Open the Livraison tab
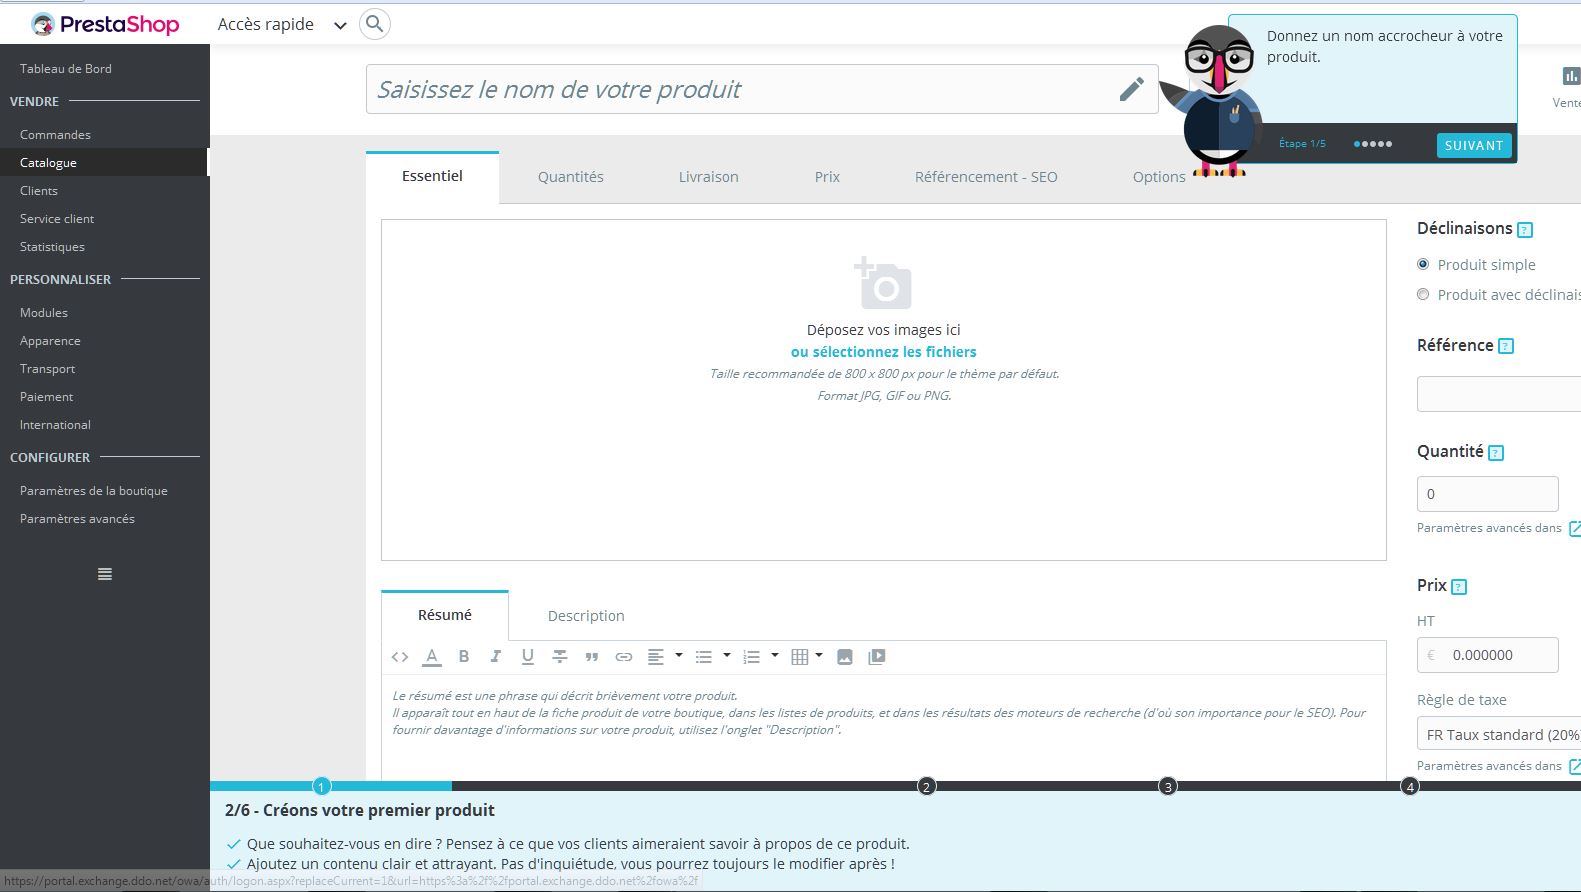 pyautogui.click(x=709, y=177)
